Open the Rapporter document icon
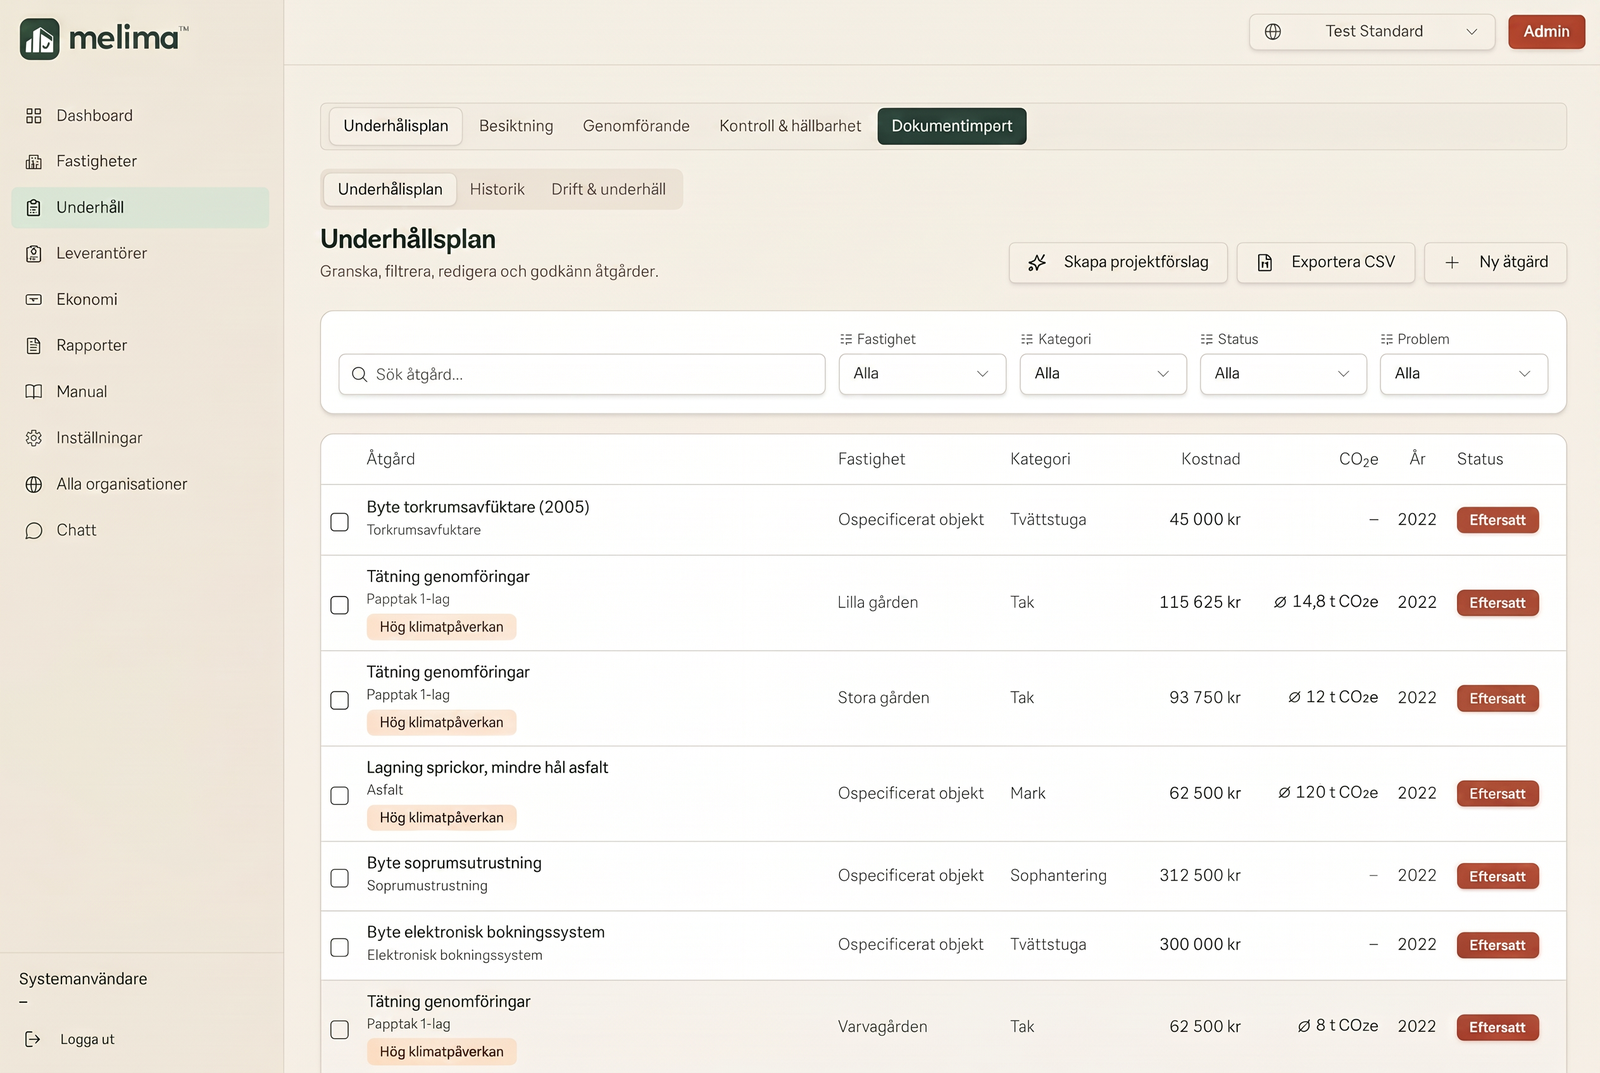 [34, 346]
